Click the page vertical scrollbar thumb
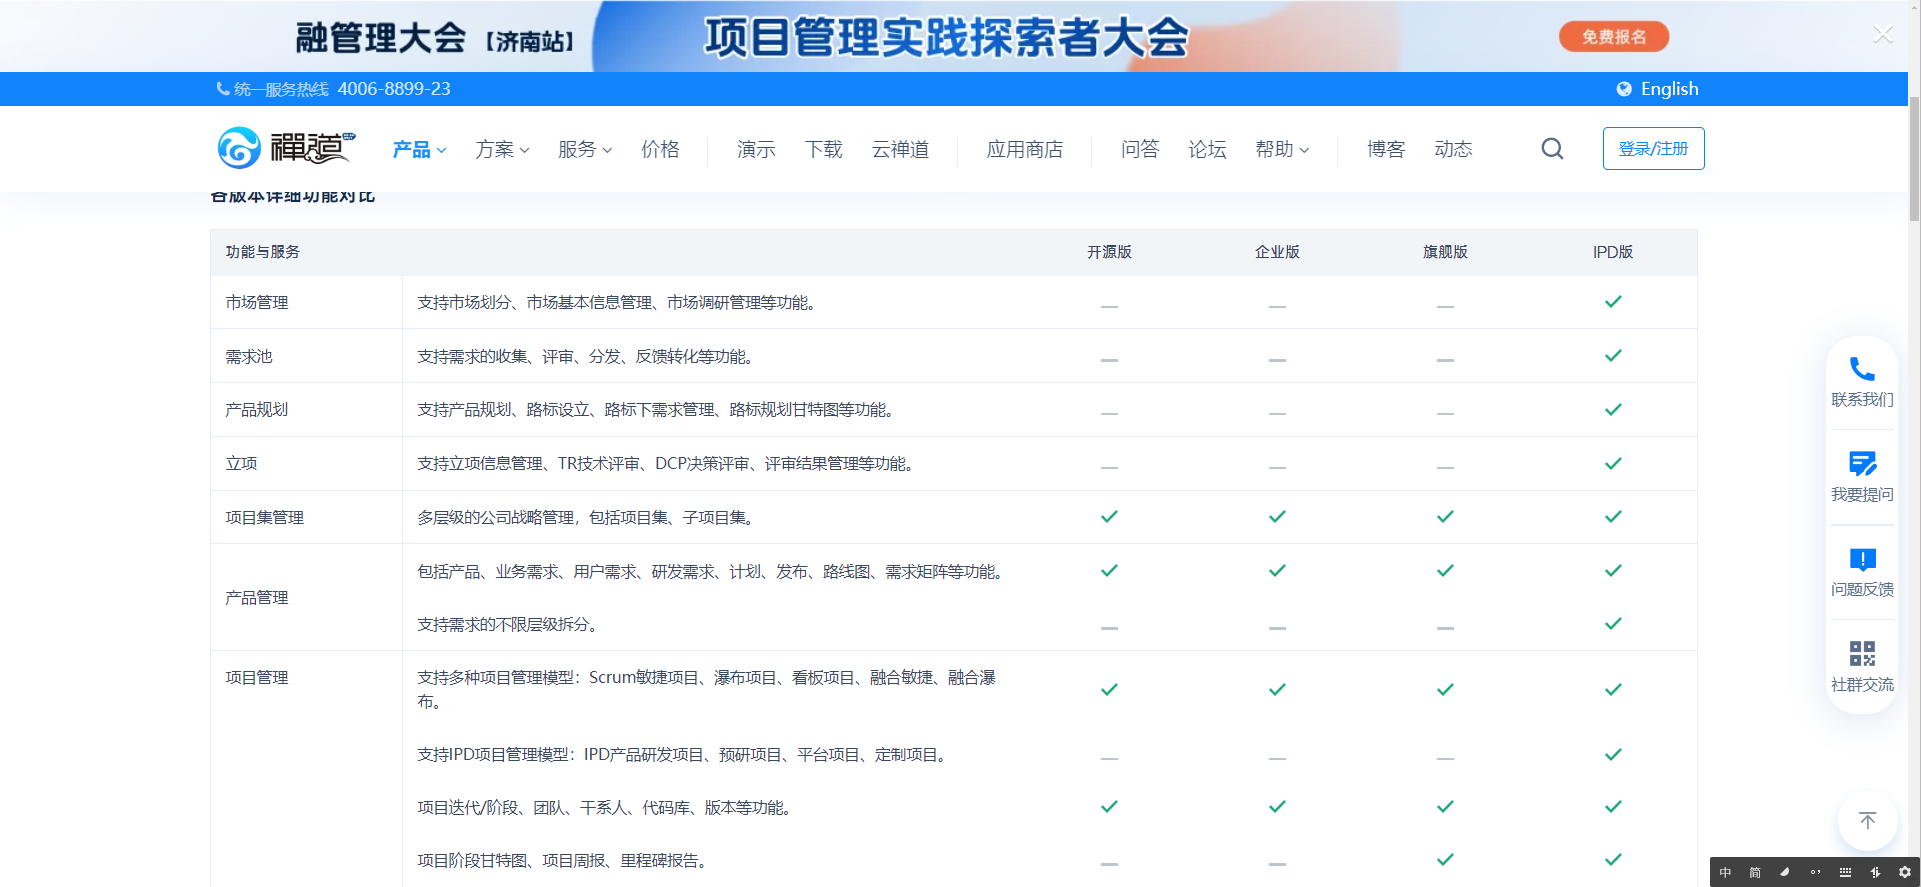 coord(1914,160)
